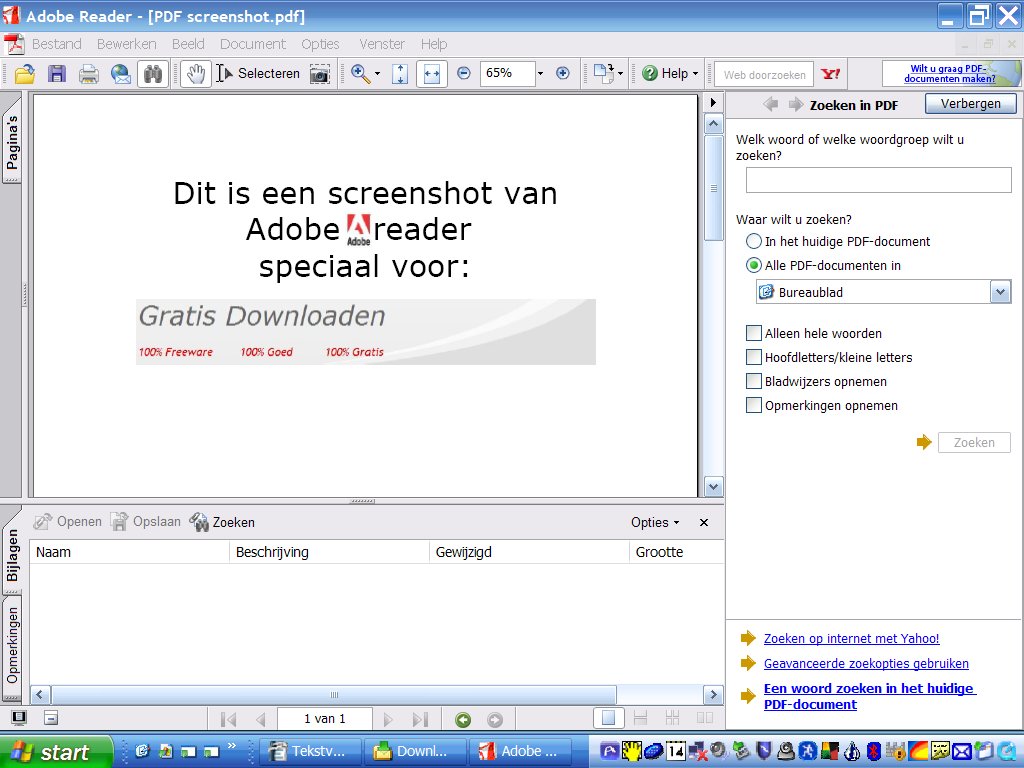The height and width of the screenshot is (768, 1024).
Task: Go to the last page icon
Action: tap(420, 719)
